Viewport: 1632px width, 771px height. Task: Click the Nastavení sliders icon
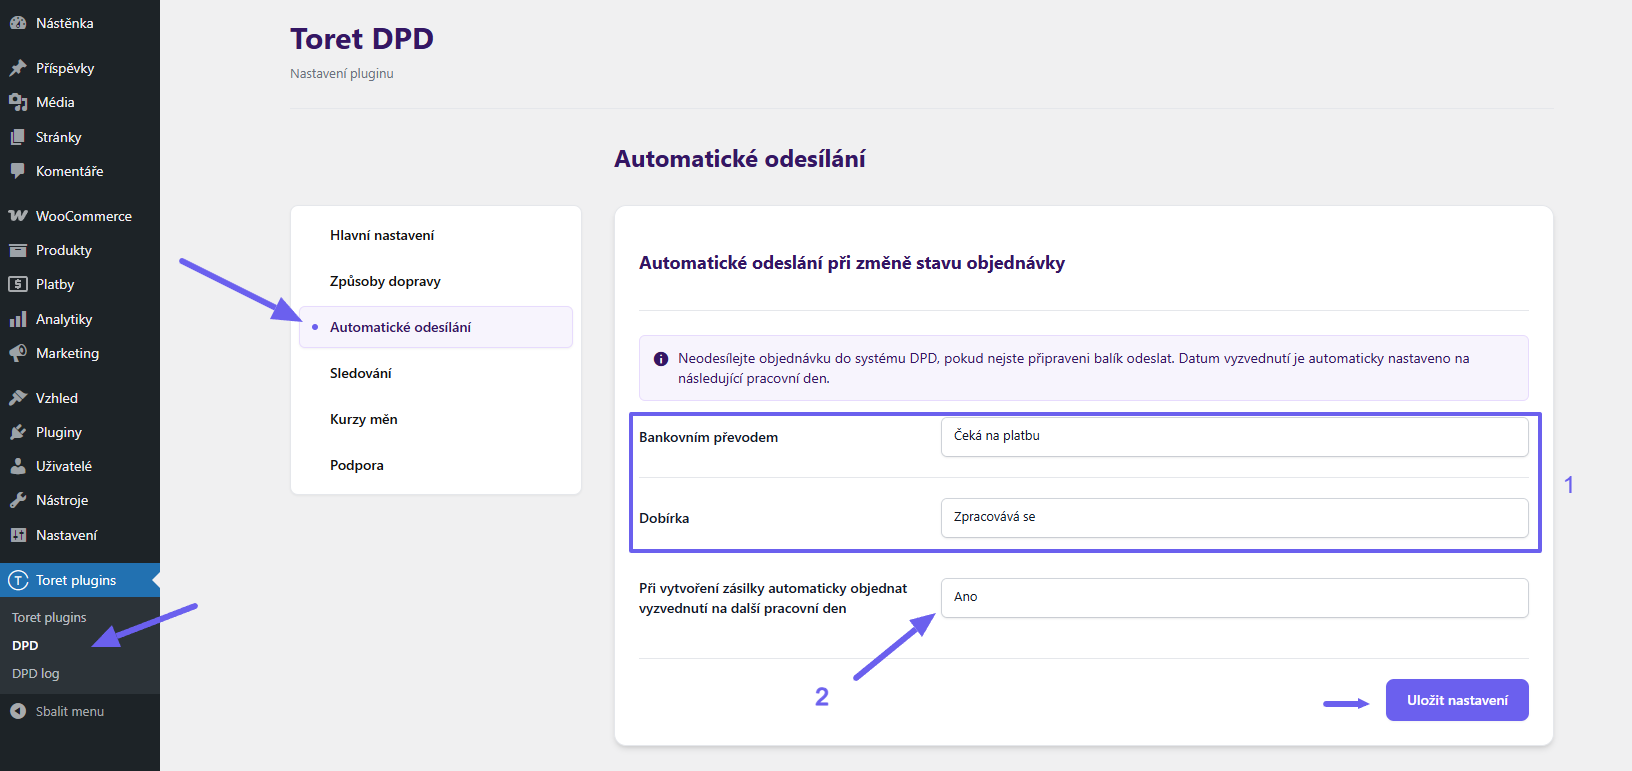[18, 535]
